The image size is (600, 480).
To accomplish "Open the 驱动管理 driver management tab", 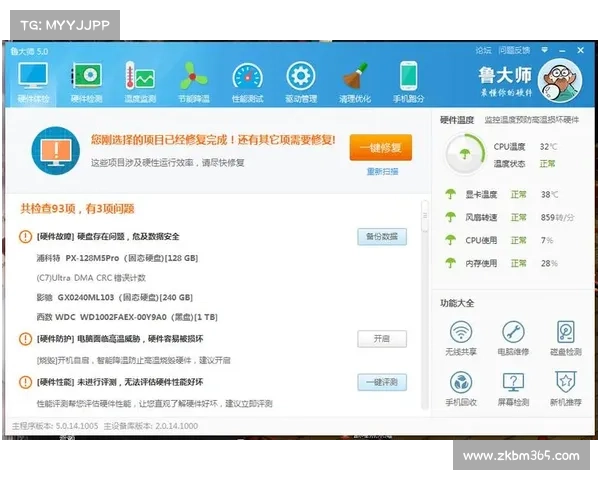I will 301,83.
